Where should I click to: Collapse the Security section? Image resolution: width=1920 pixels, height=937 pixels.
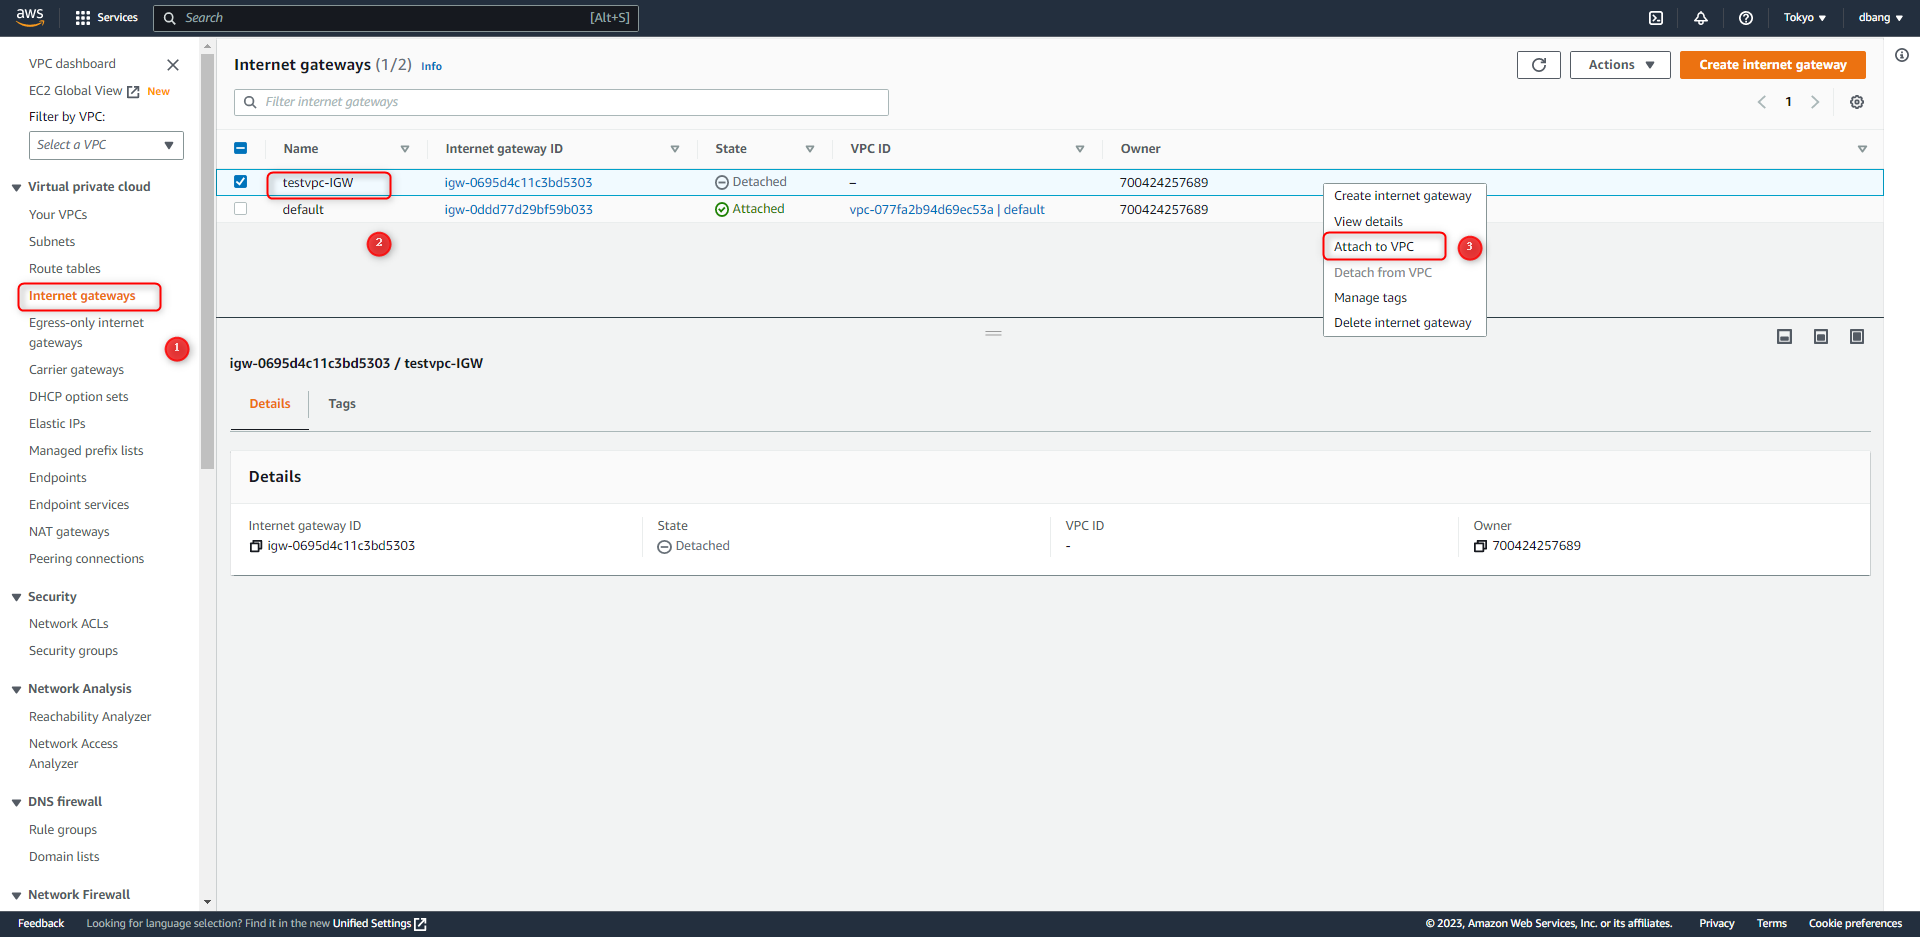pyautogui.click(x=16, y=597)
